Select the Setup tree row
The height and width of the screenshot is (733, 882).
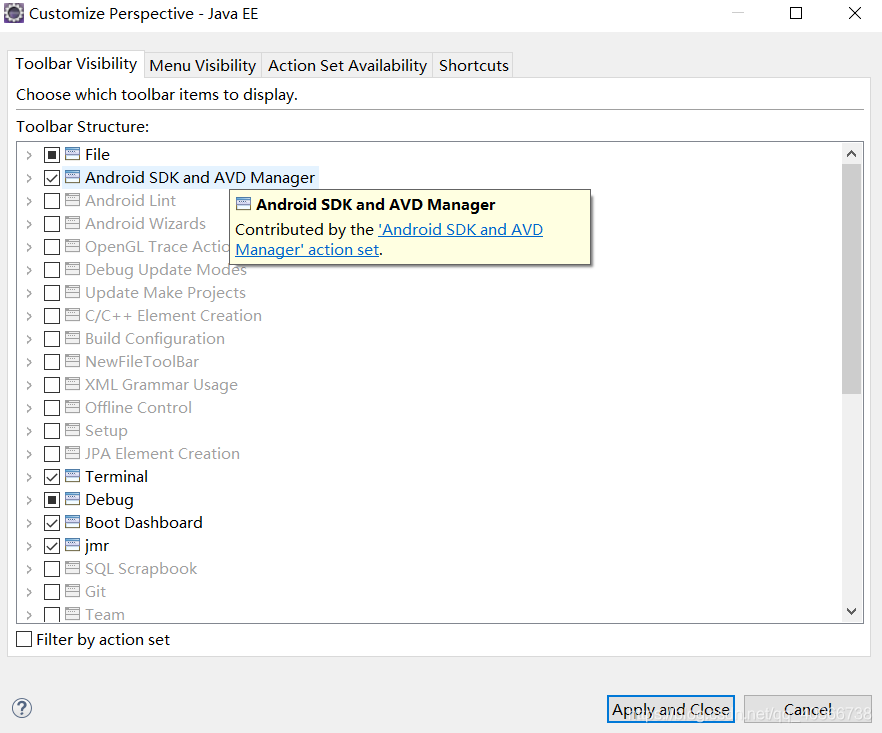[x=106, y=430]
